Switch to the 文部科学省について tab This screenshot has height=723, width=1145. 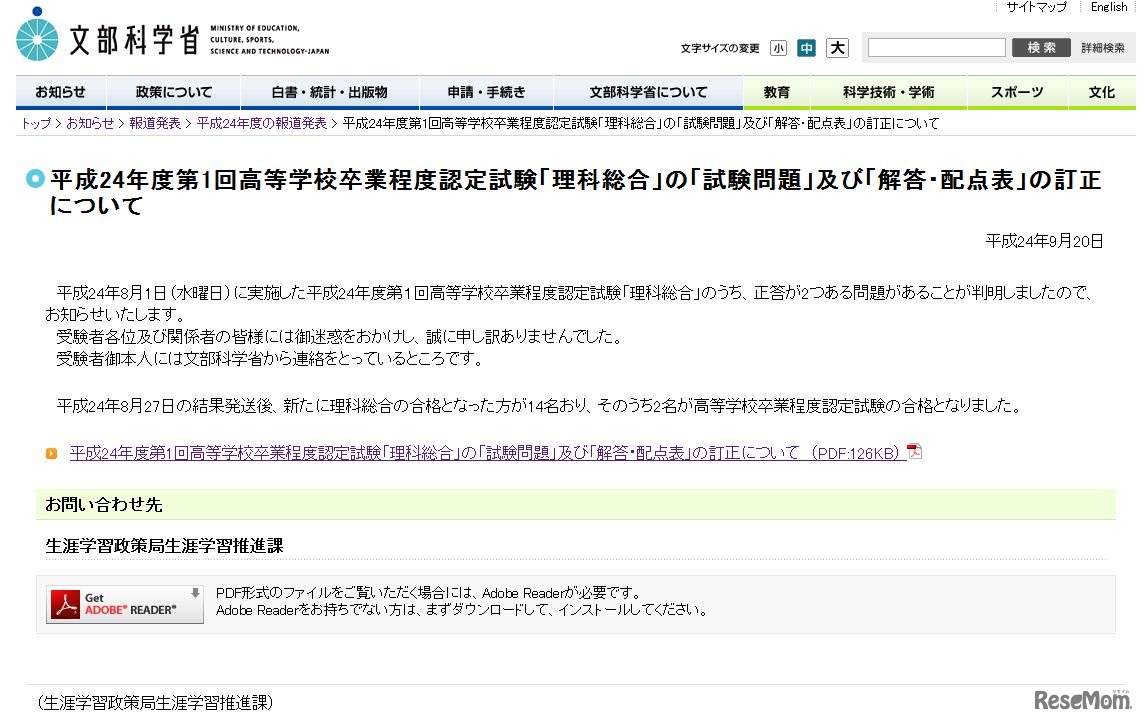[x=648, y=91]
